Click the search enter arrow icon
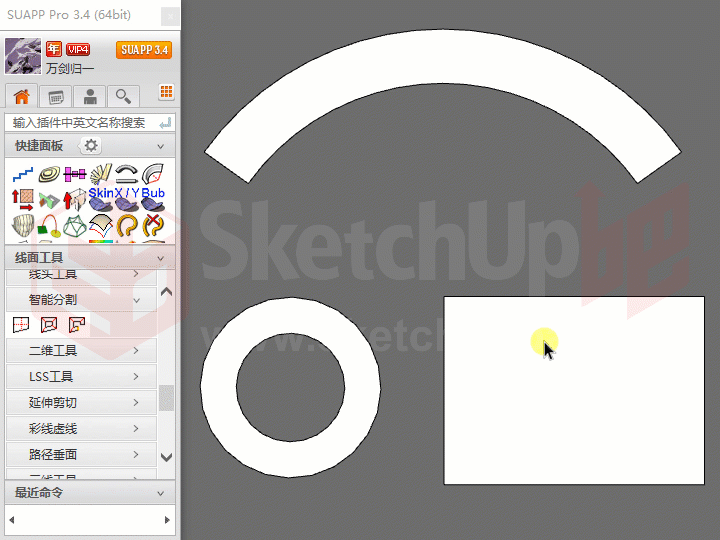 coord(165,123)
